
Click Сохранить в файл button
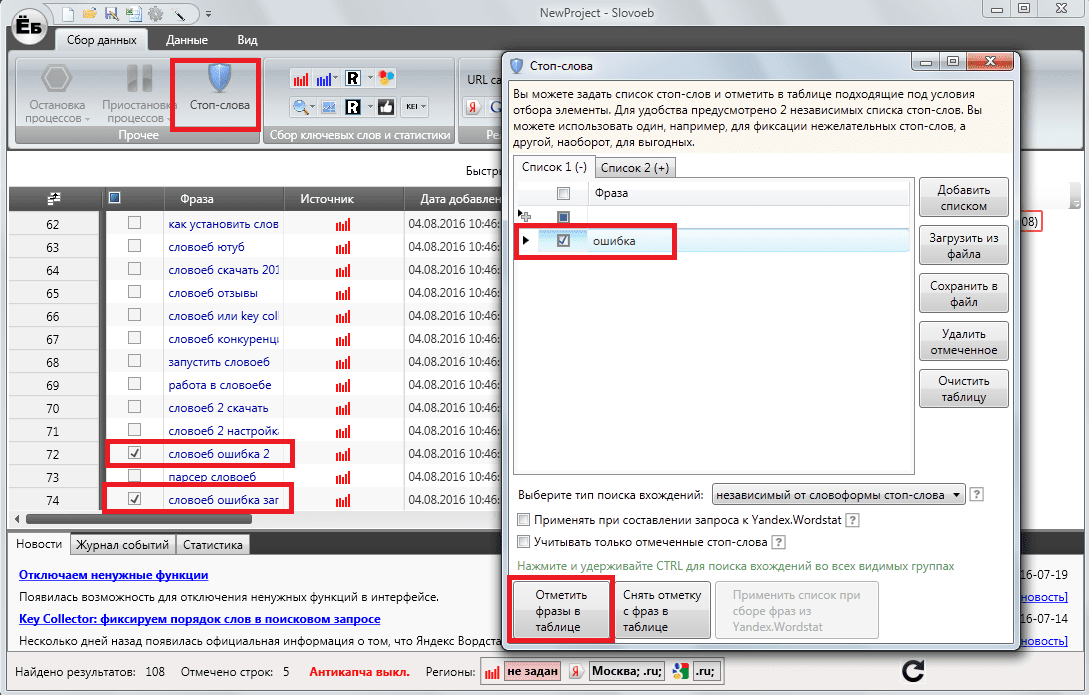964,293
